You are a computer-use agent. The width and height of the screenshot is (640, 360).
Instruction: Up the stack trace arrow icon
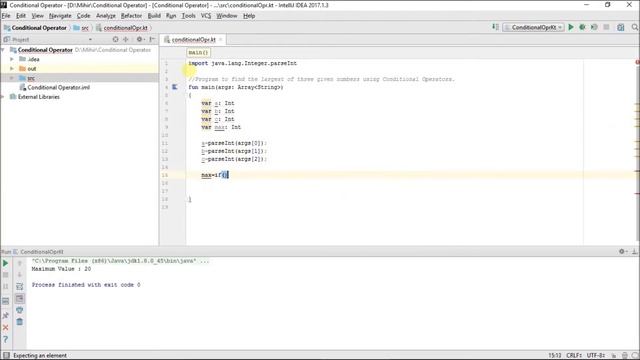click(19, 263)
